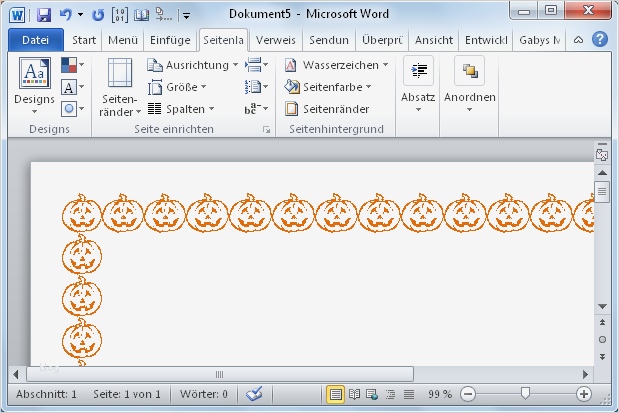The height and width of the screenshot is (413, 619).
Task: Click Wörter: 0 word count
Action: click(204, 394)
